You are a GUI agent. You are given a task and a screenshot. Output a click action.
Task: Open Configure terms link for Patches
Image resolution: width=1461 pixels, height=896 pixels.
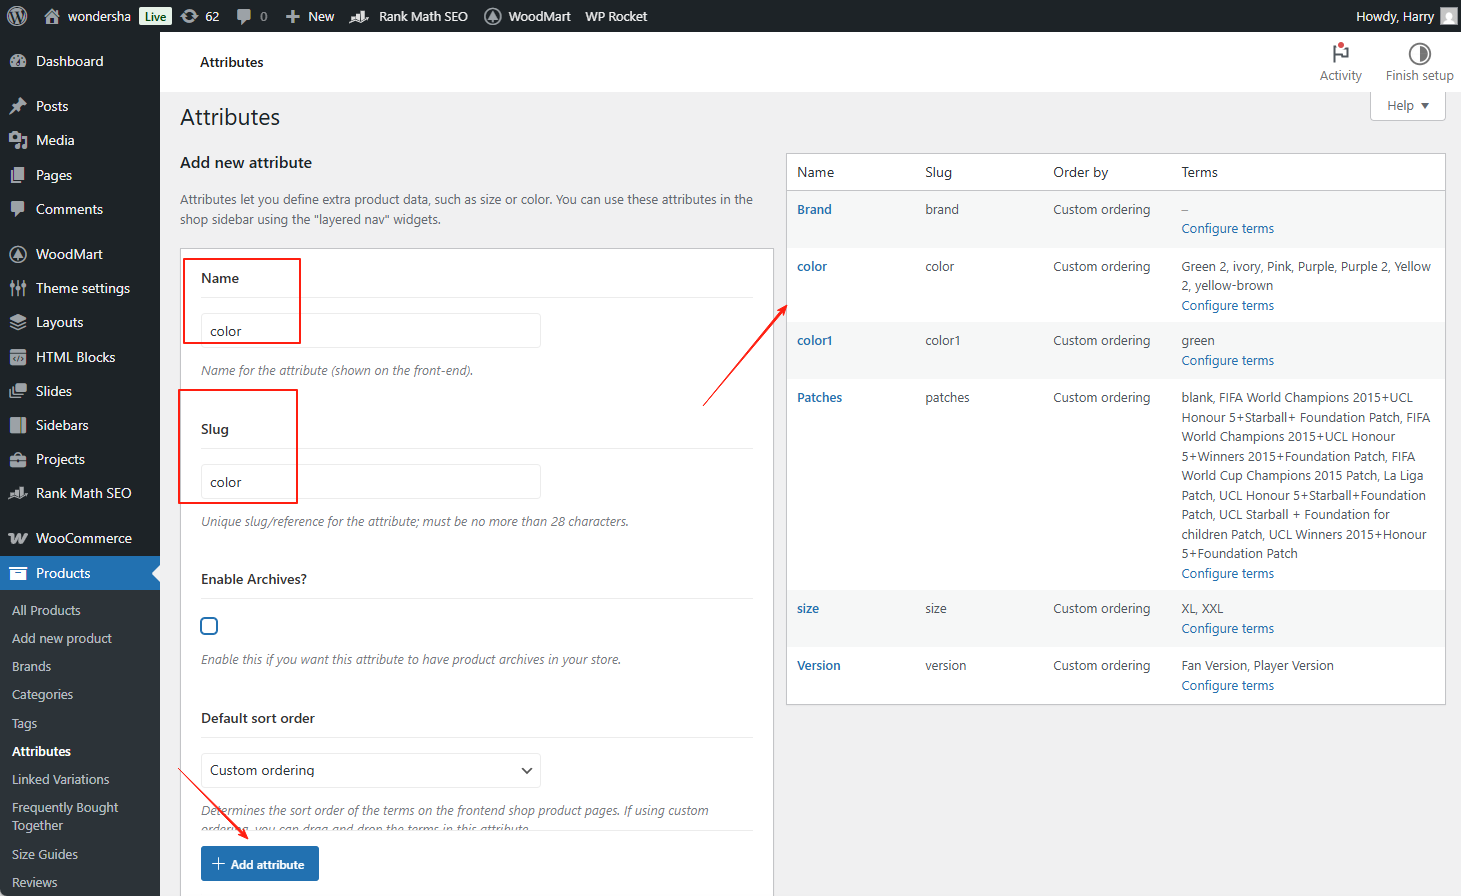coord(1227,574)
